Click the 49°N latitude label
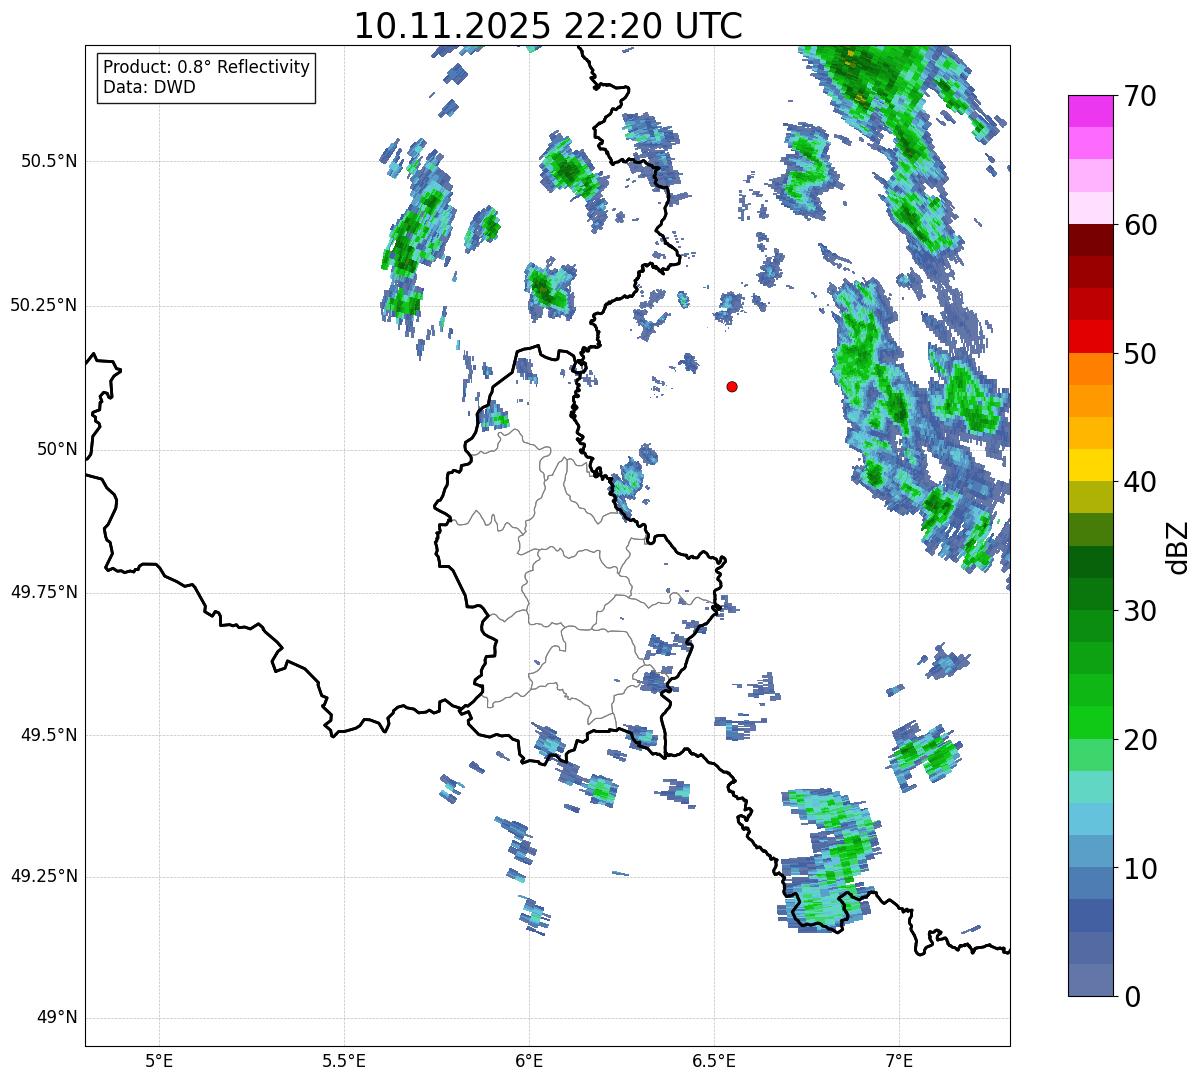 [57, 1018]
